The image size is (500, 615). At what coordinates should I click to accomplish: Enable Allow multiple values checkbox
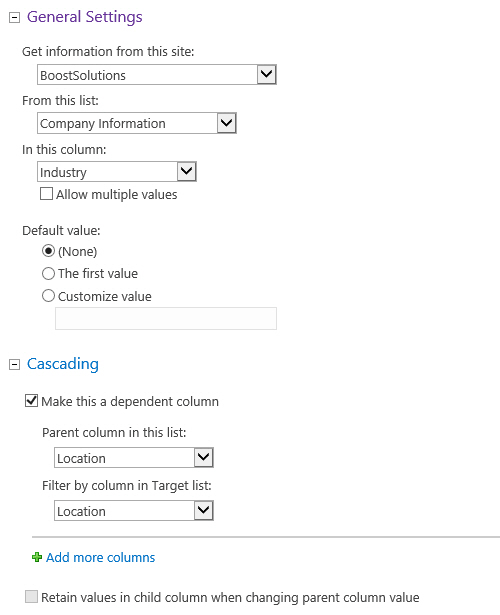click(x=46, y=194)
